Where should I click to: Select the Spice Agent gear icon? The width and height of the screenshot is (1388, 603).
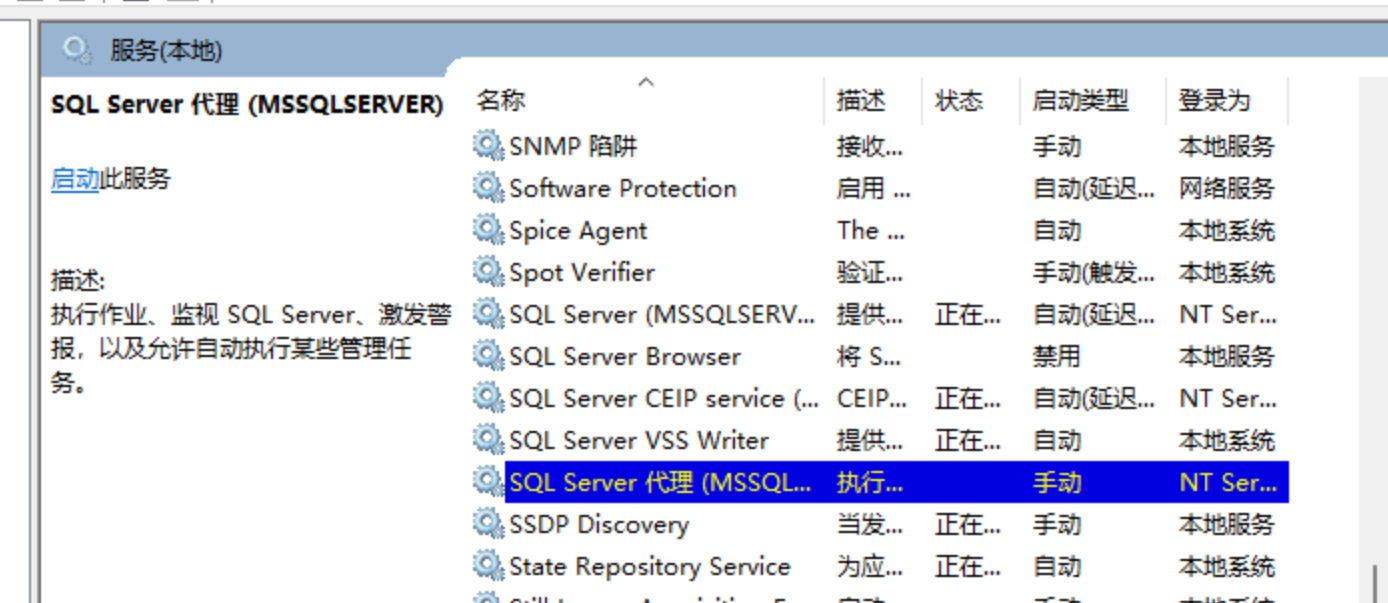pos(487,230)
